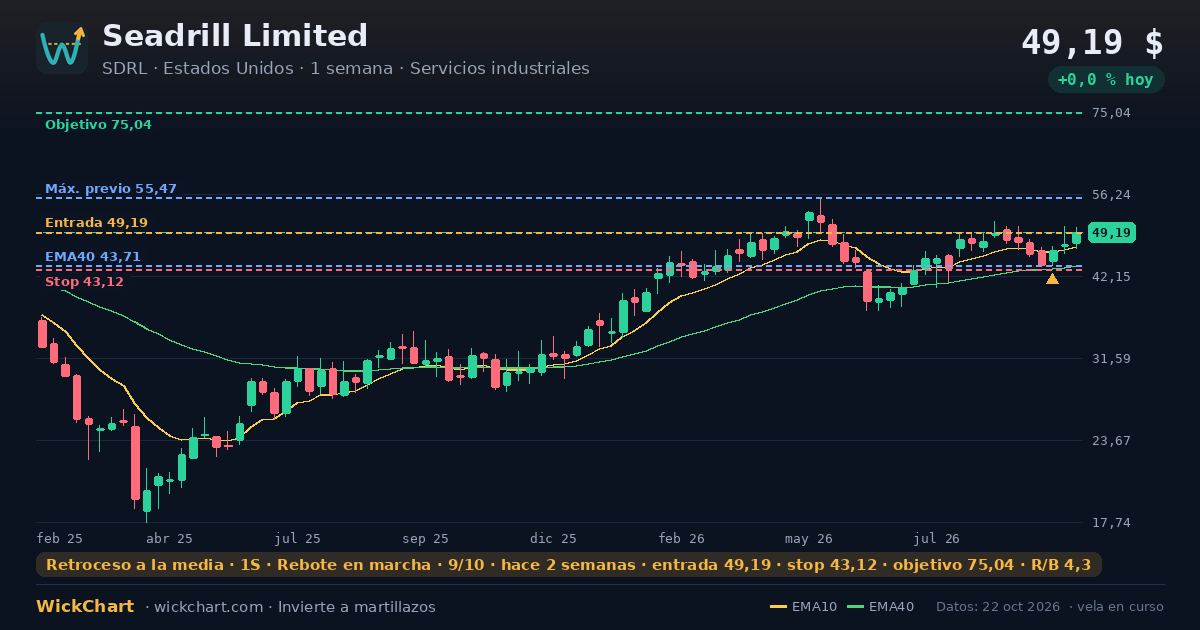Click the EMA40 legend entry
This screenshot has width=1200, height=630.
(880, 607)
